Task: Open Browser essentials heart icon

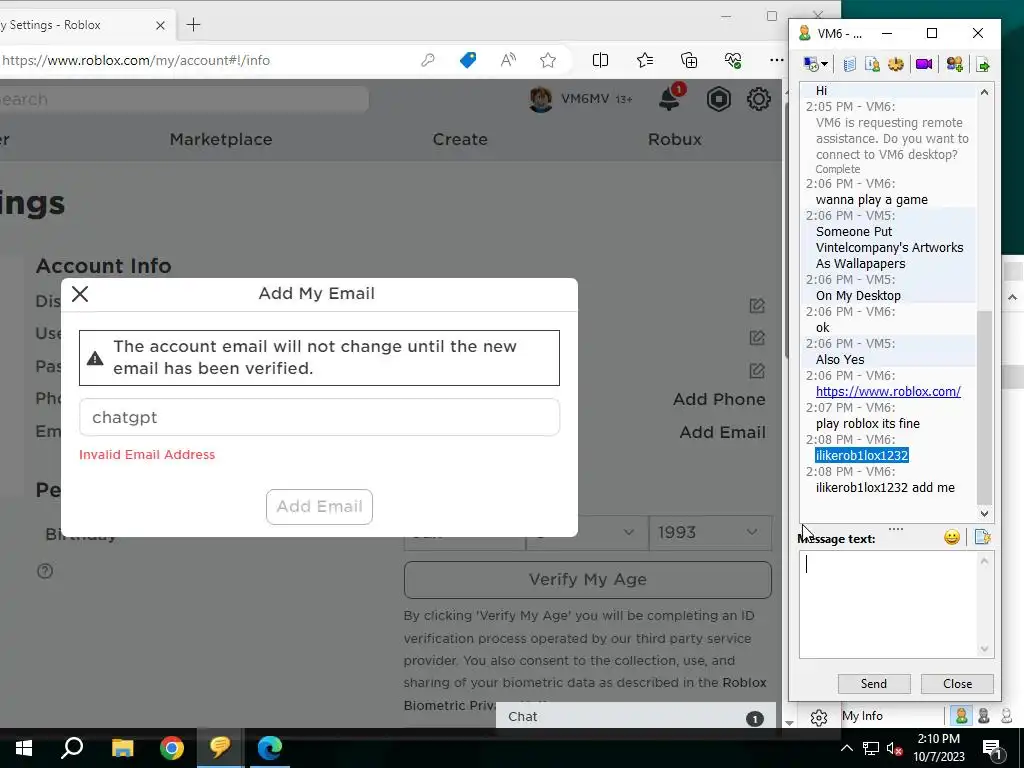Action: (x=733, y=61)
